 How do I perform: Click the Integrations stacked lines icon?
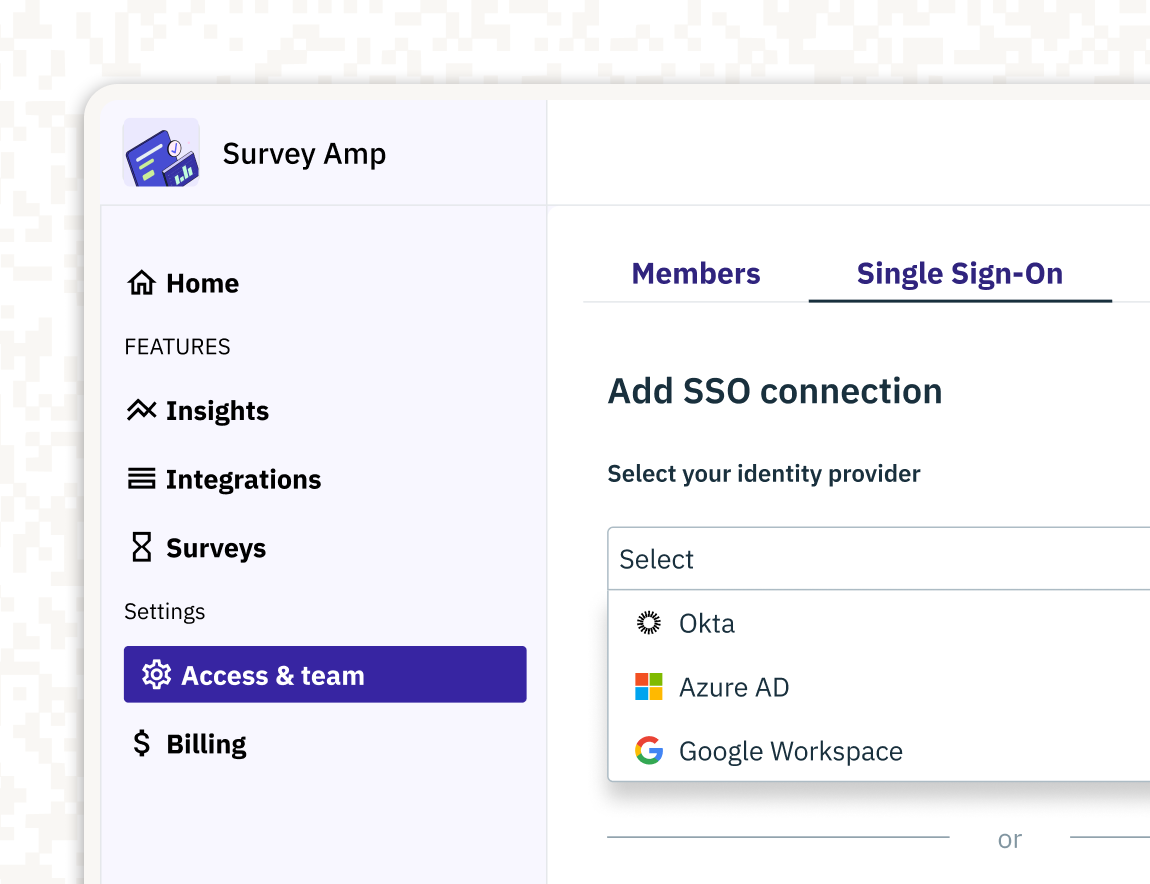141,479
